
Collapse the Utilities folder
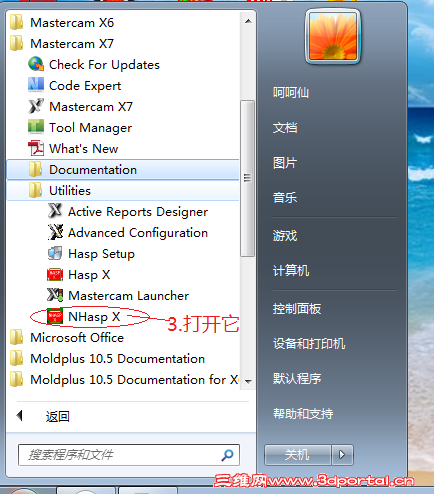(123, 190)
